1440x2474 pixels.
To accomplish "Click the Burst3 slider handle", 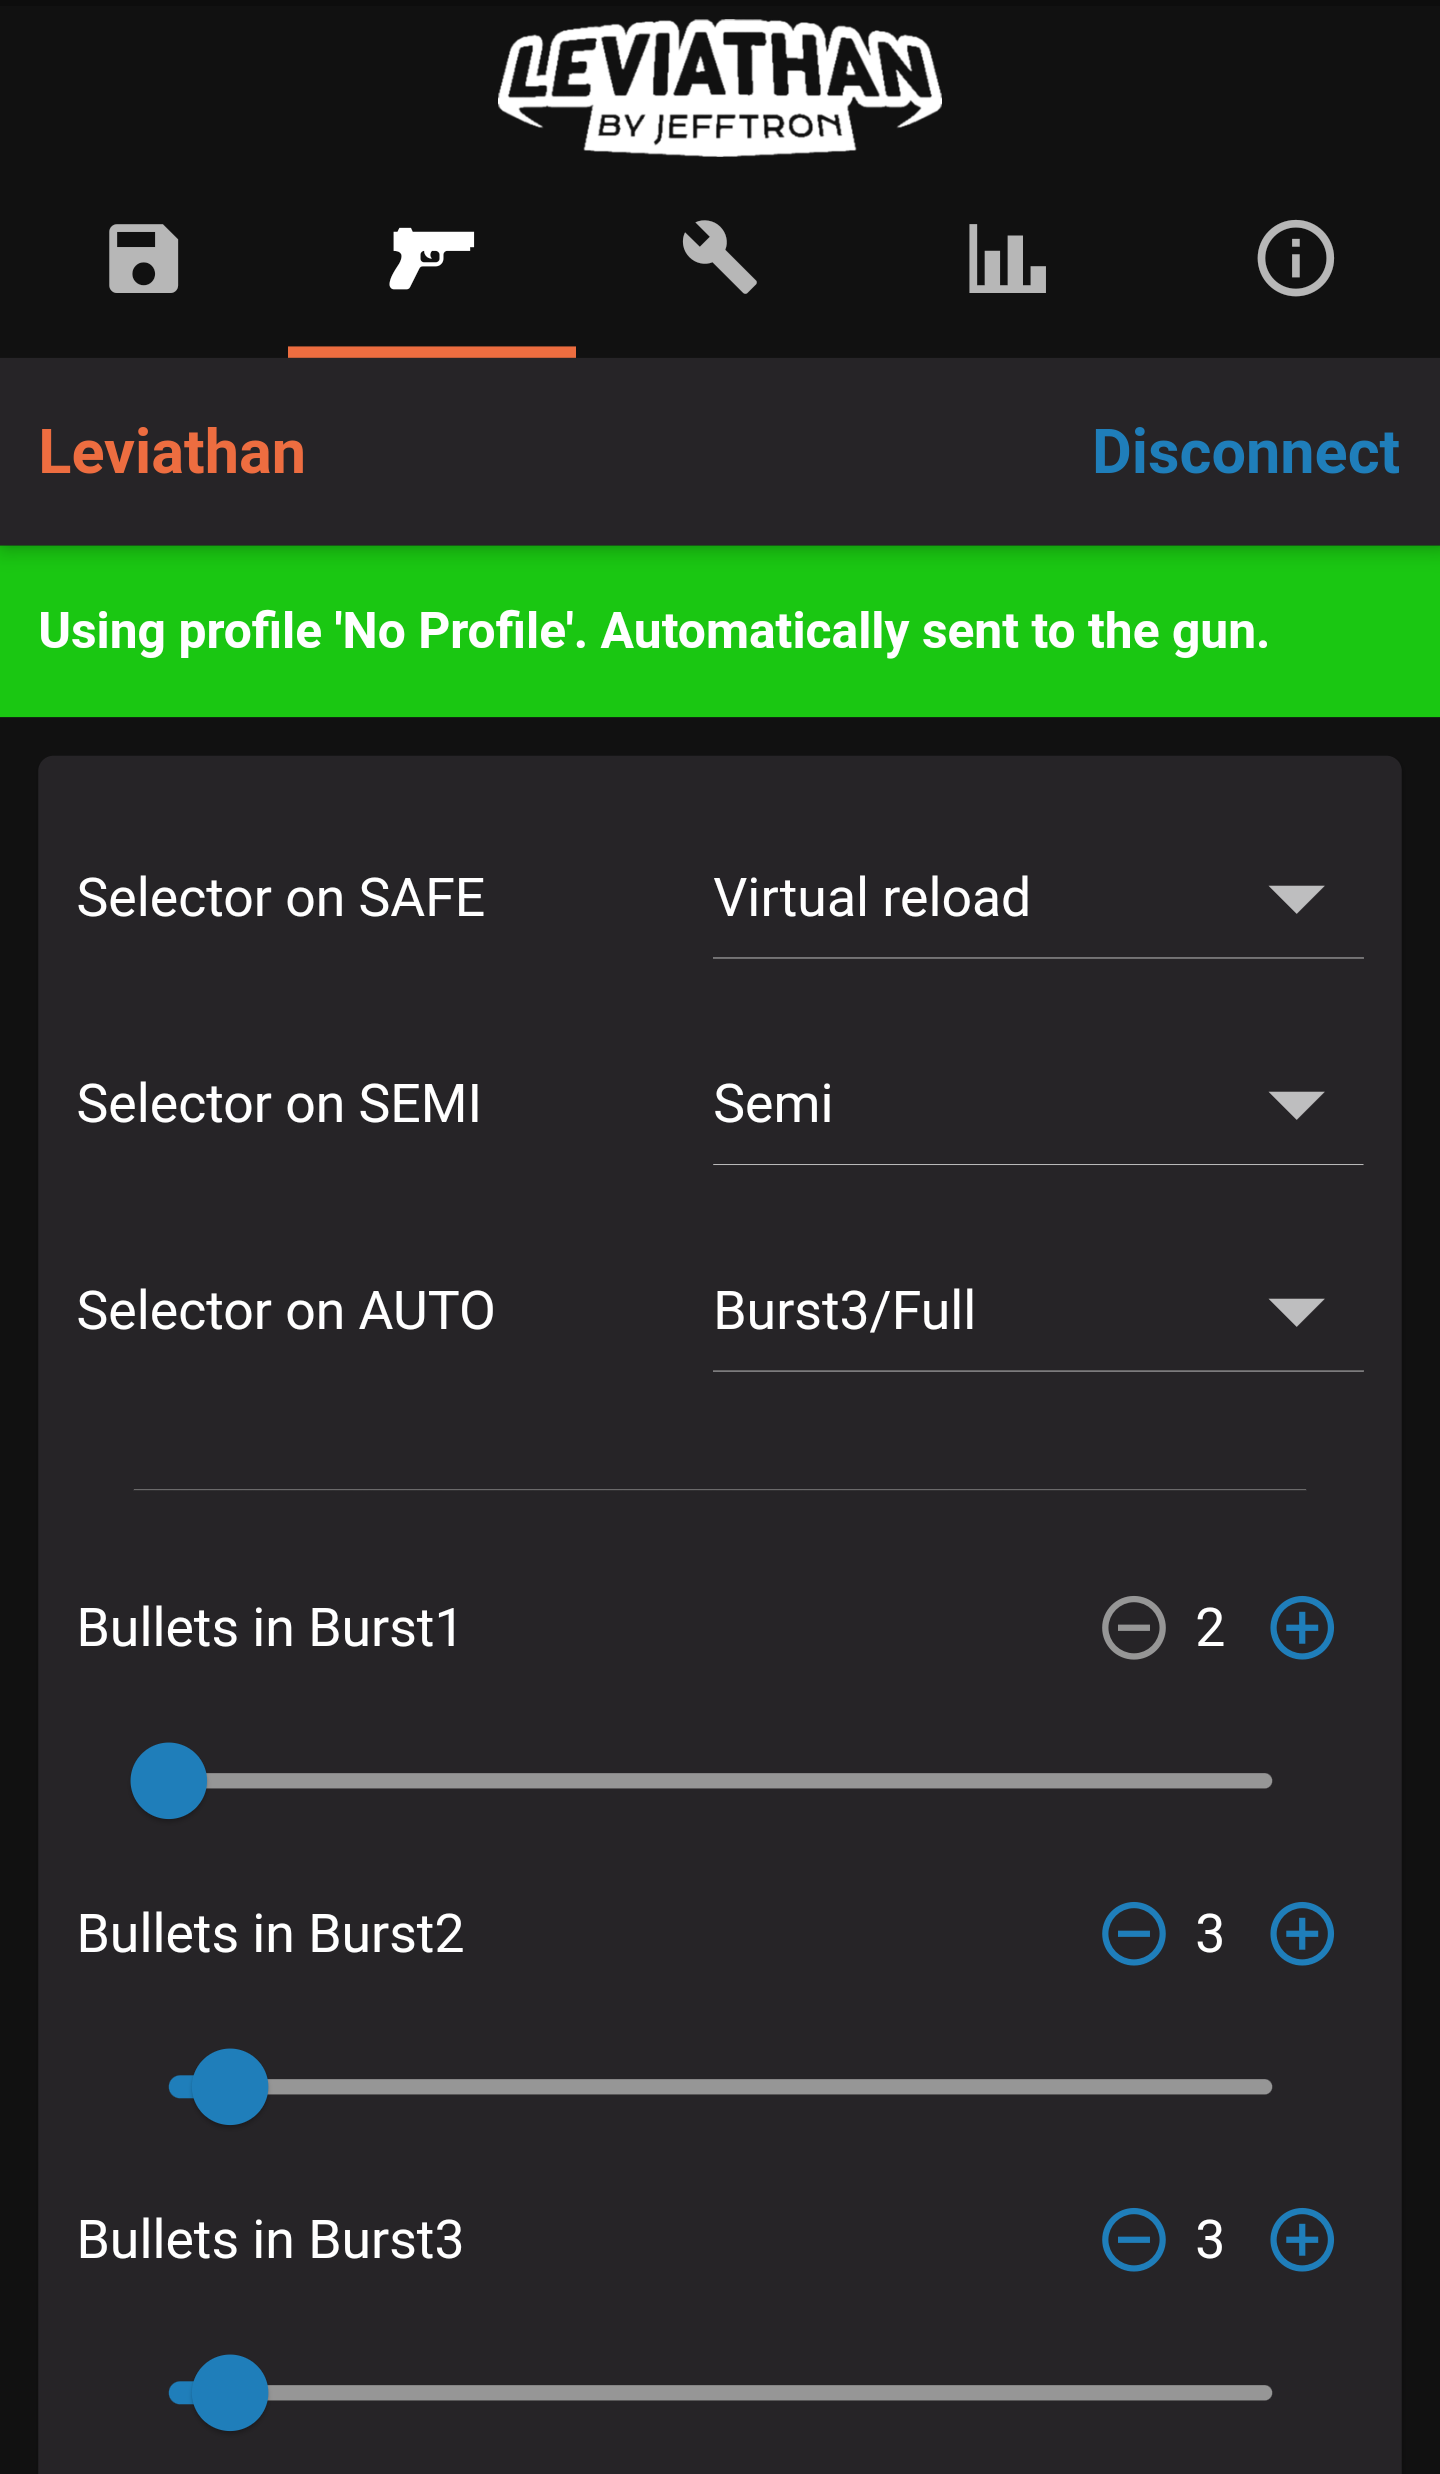I will click(x=230, y=2393).
